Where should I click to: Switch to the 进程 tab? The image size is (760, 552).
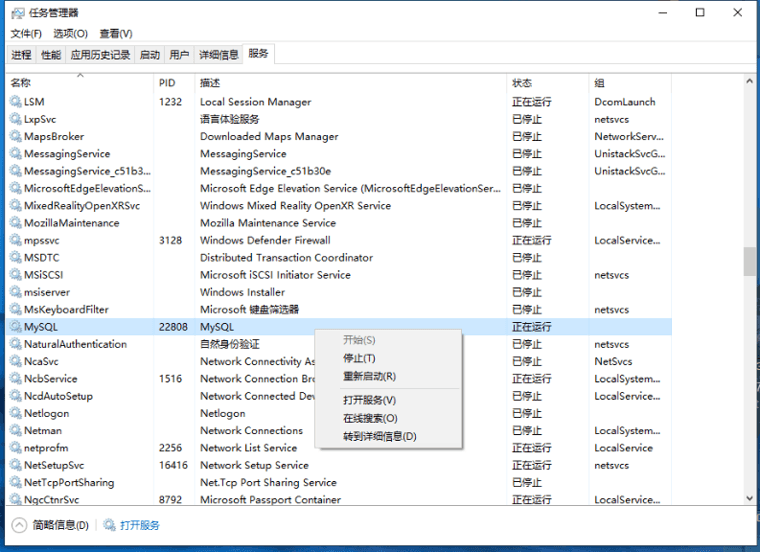point(21,55)
